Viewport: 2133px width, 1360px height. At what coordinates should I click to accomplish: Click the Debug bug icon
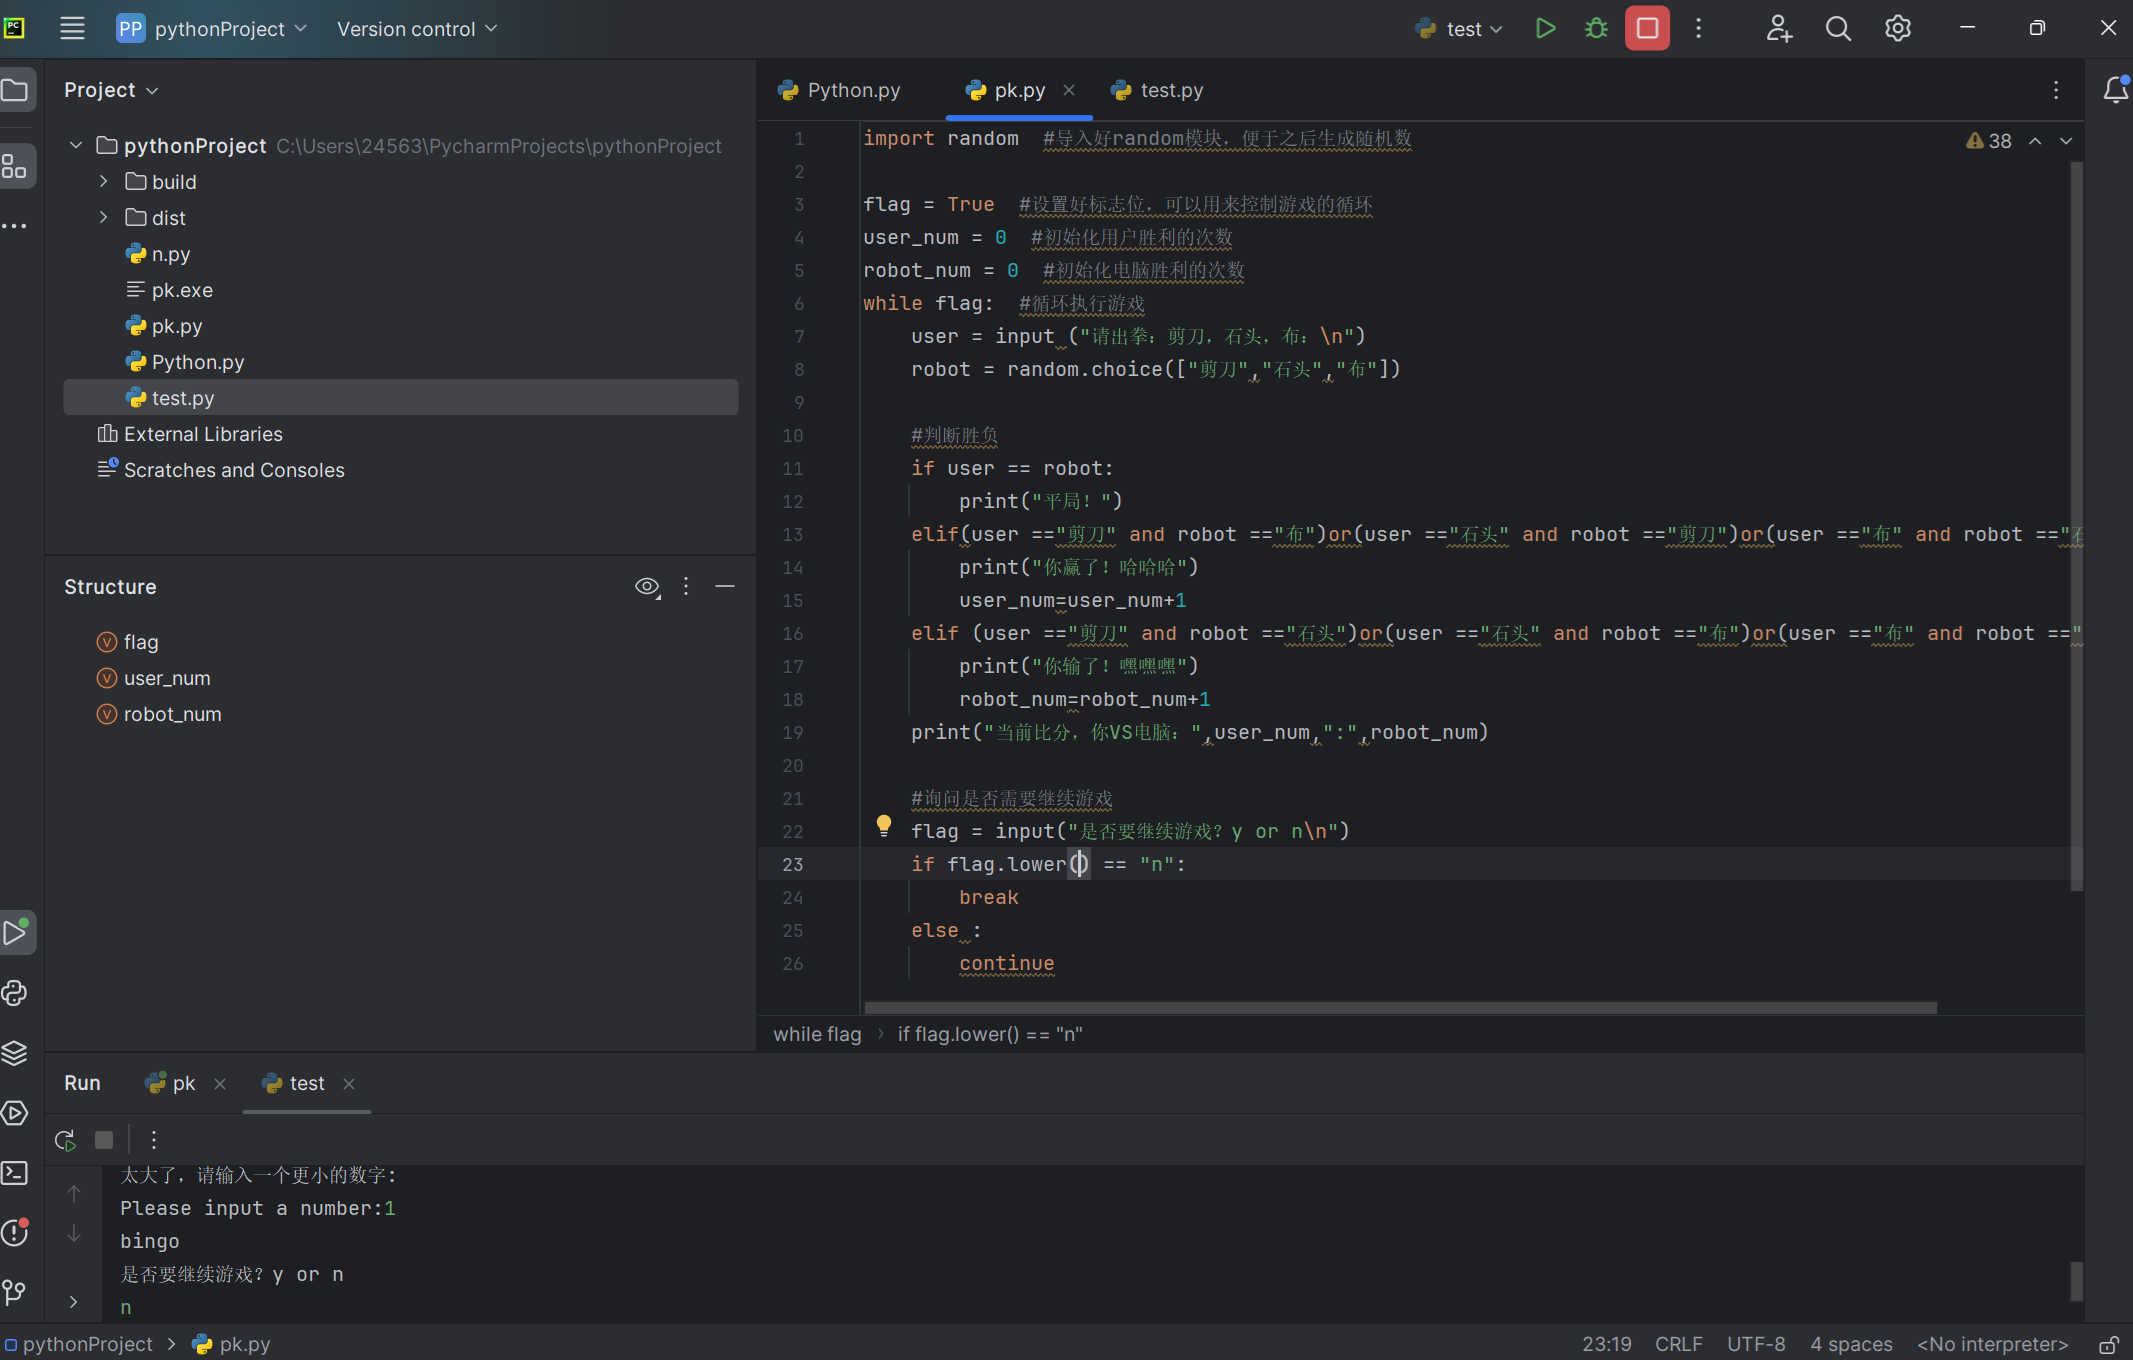1596,29
